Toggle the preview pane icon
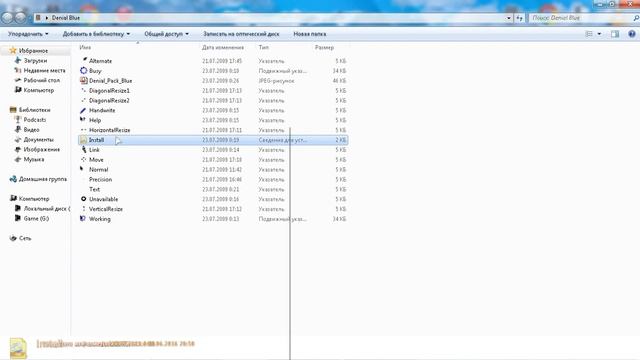The height and width of the screenshot is (360, 640). (x=615, y=34)
